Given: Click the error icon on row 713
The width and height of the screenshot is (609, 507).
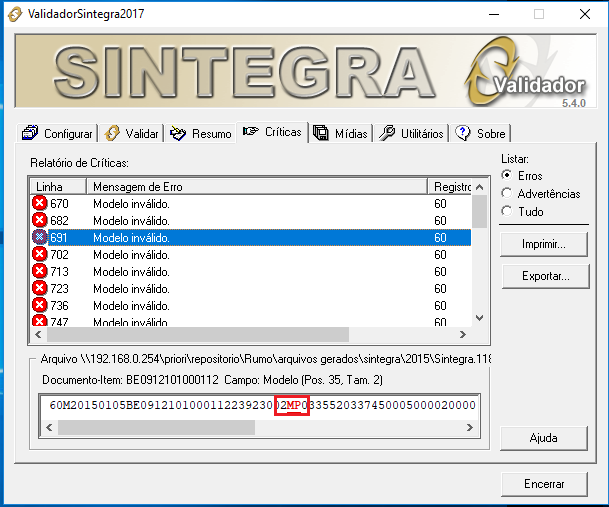Looking at the screenshot, I should 39,271.
